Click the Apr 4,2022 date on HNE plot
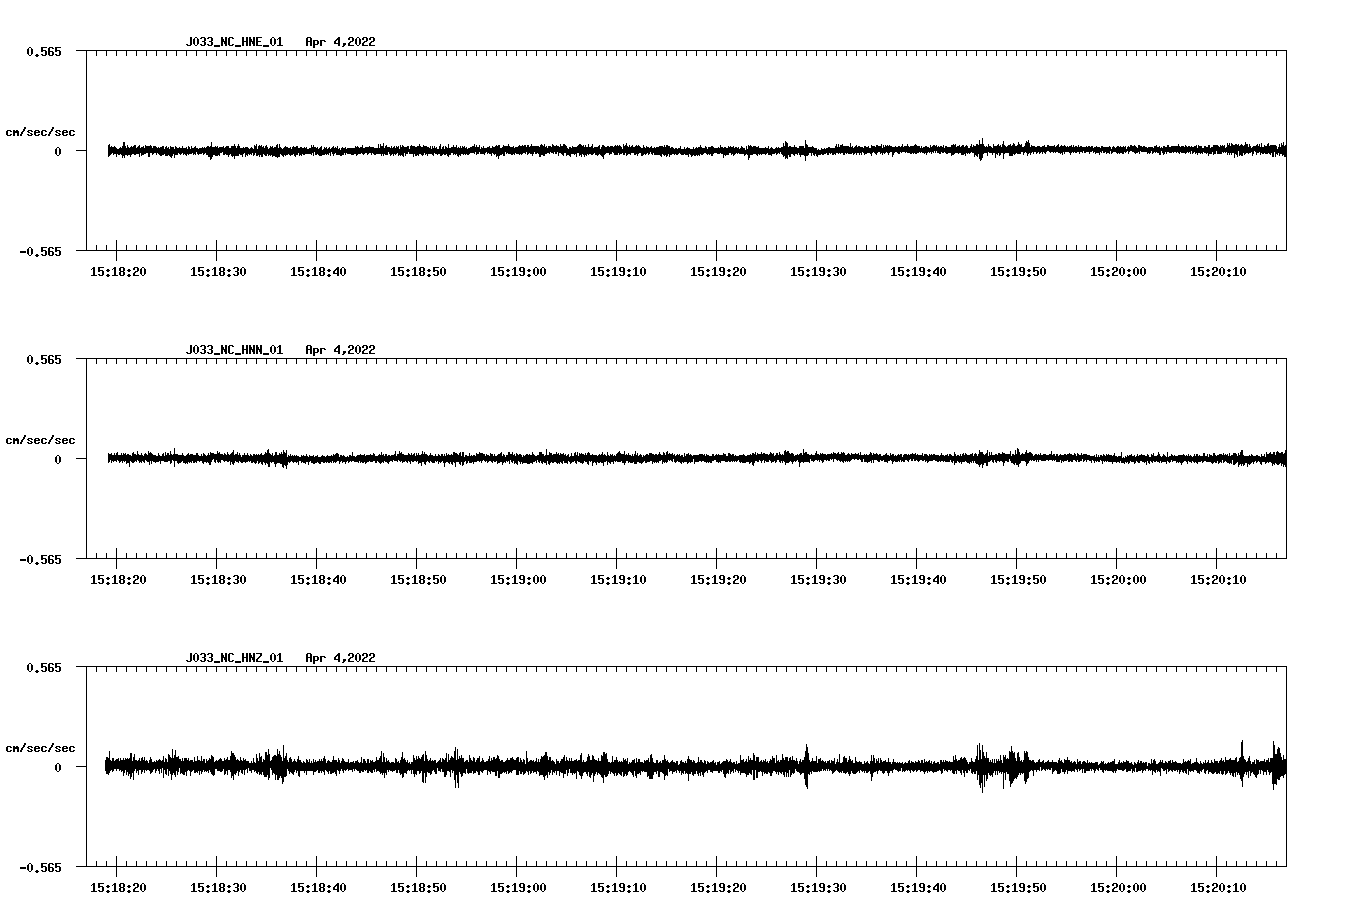The image size is (1358, 924). click(x=340, y=42)
